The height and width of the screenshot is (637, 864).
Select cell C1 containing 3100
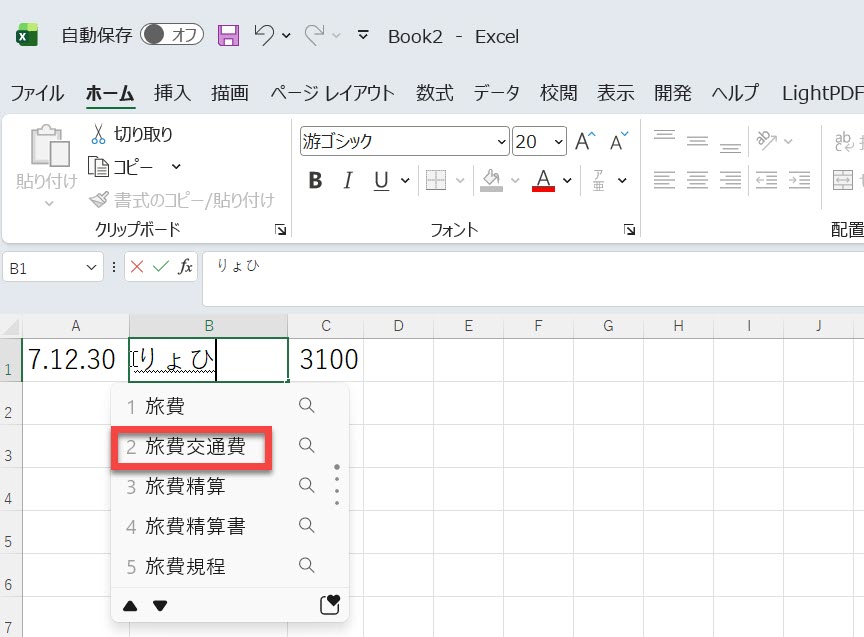point(326,360)
